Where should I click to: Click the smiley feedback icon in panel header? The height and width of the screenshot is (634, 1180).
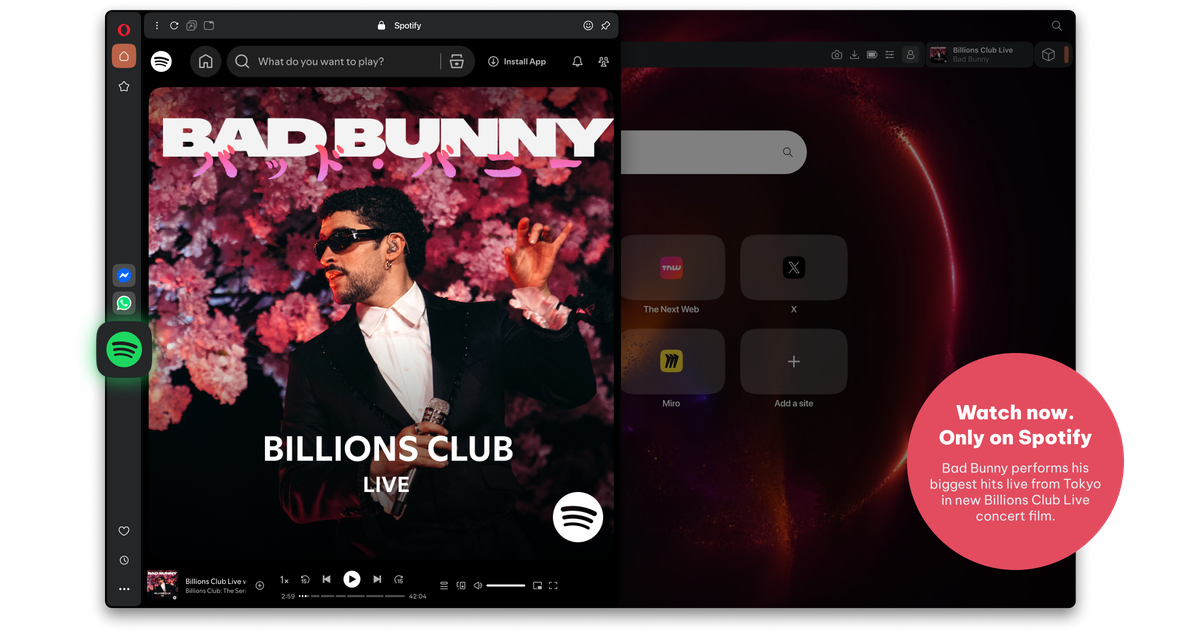(588, 26)
